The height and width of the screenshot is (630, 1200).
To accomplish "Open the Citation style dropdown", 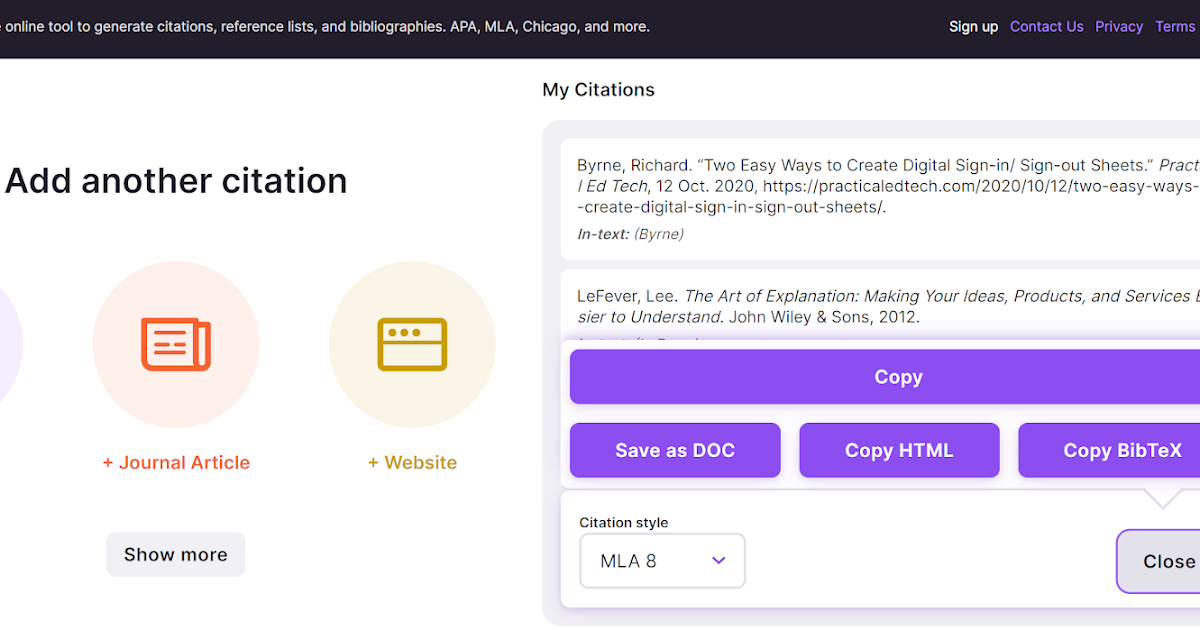I will (x=662, y=561).
